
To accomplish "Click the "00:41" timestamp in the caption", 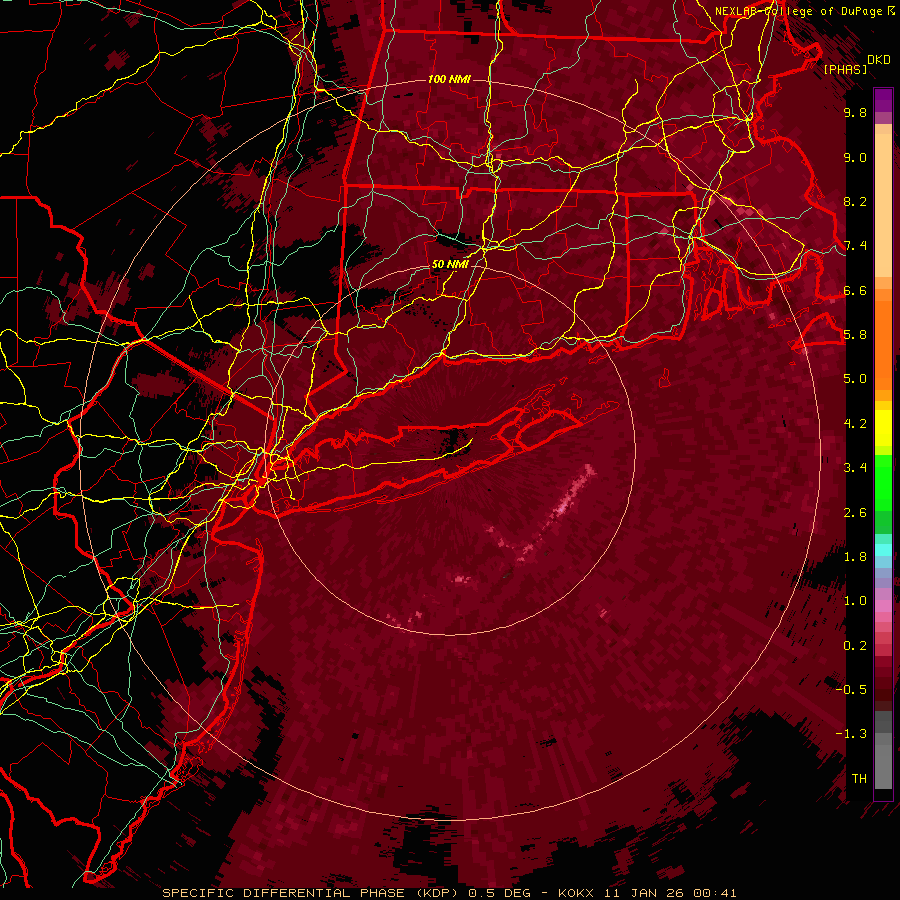I will coord(715,893).
